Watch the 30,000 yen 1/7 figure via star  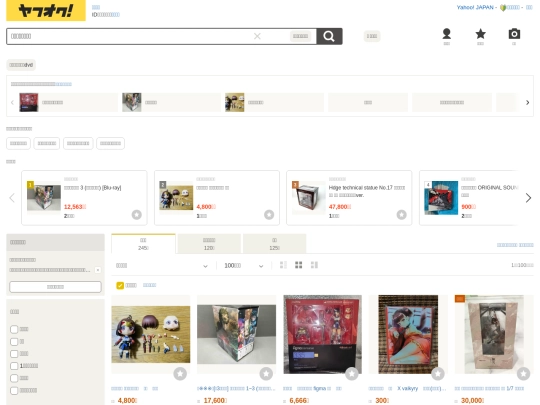tap(523, 374)
